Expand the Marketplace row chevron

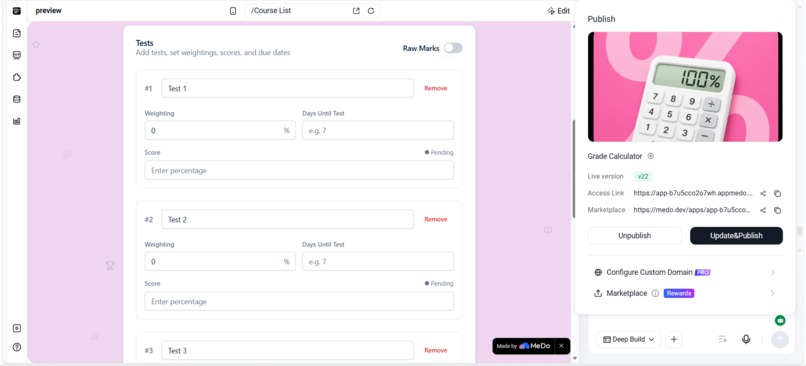[x=772, y=294]
